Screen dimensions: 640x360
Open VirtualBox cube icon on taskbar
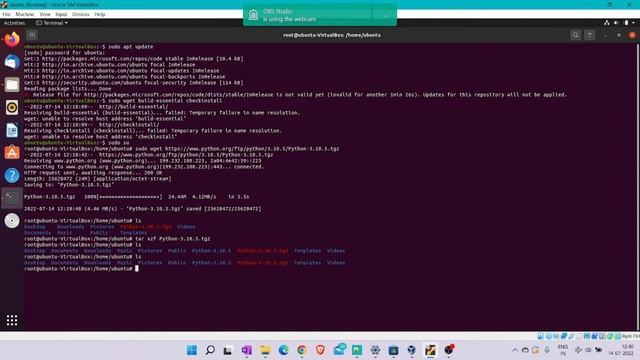tap(411, 350)
